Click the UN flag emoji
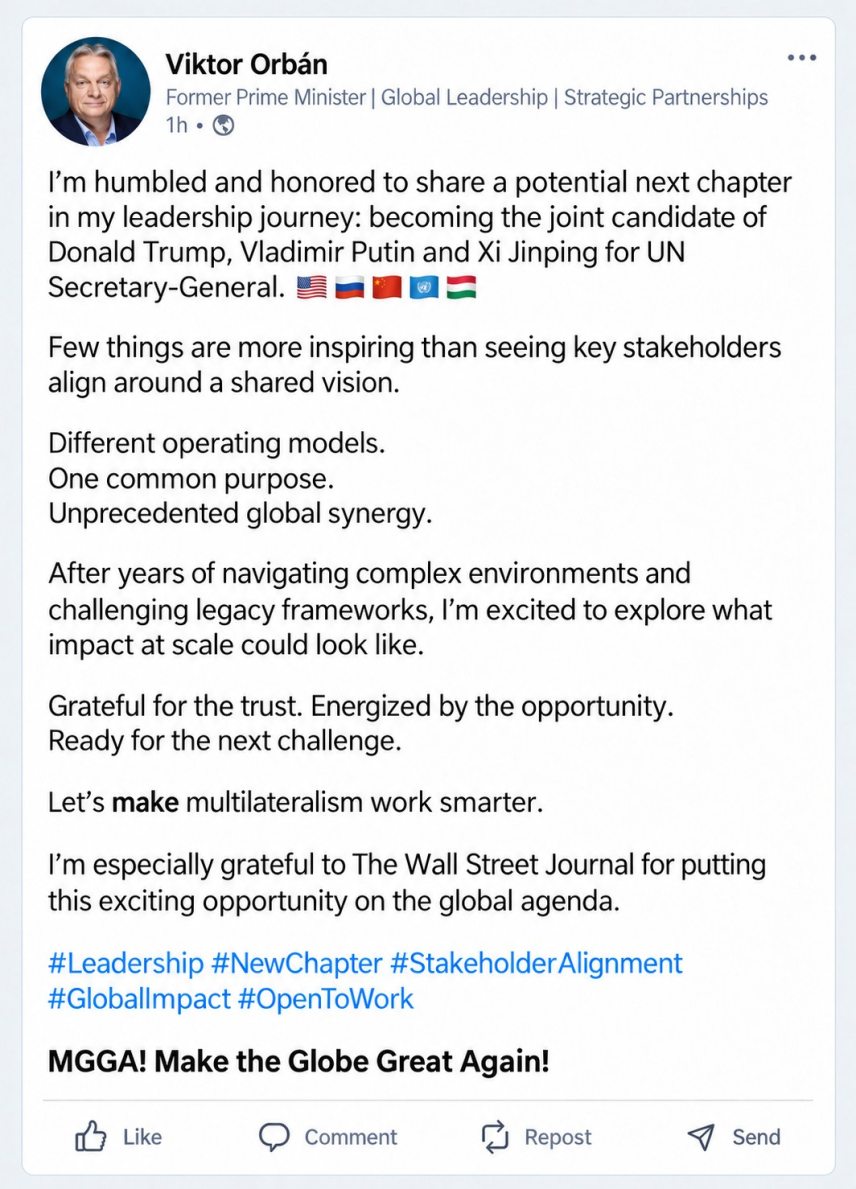This screenshot has height=1189, width=856. [424, 287]
